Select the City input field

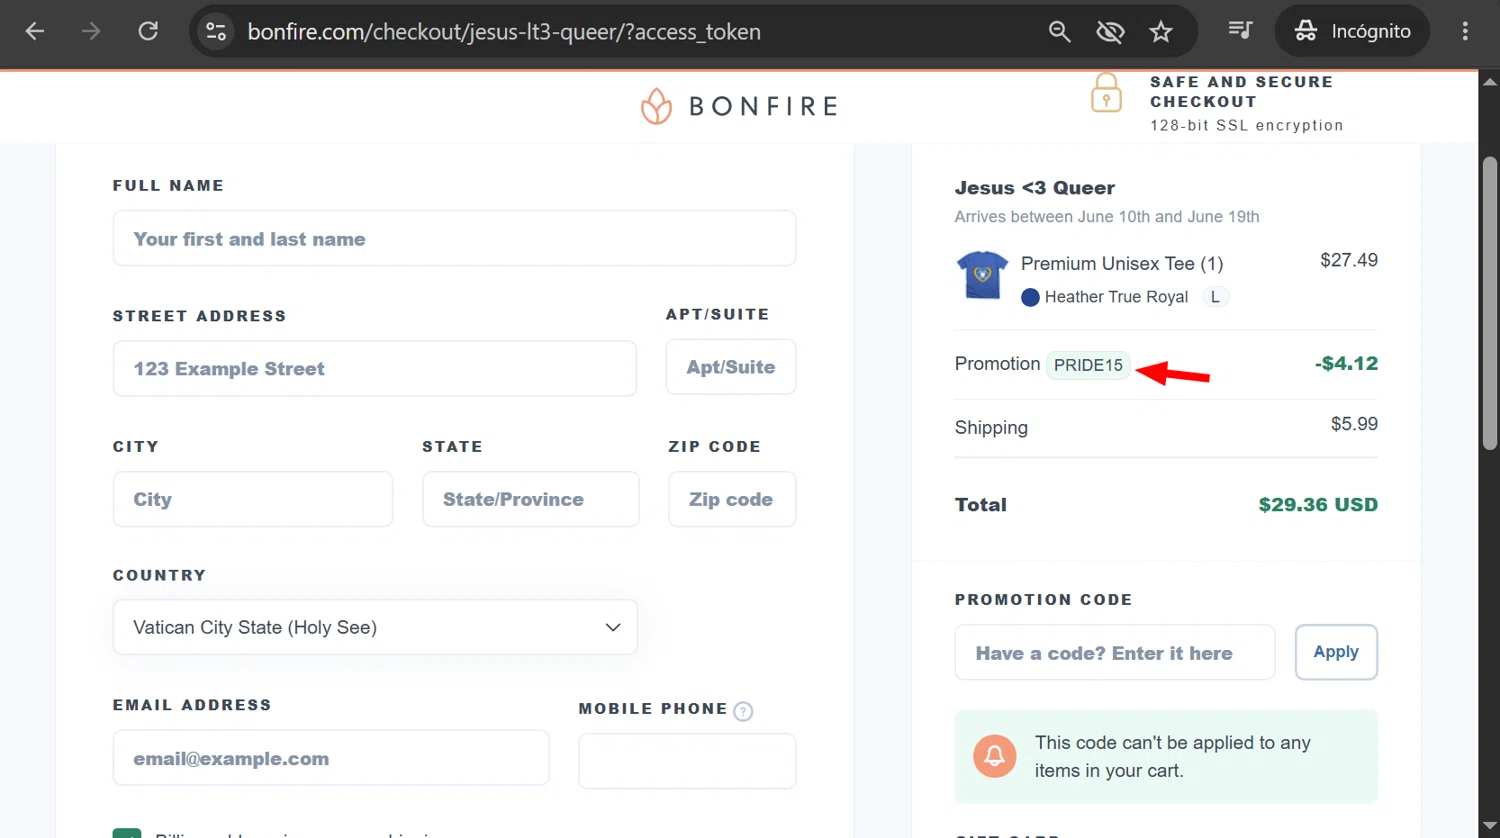pyautogui.click(x=253, y=499)
